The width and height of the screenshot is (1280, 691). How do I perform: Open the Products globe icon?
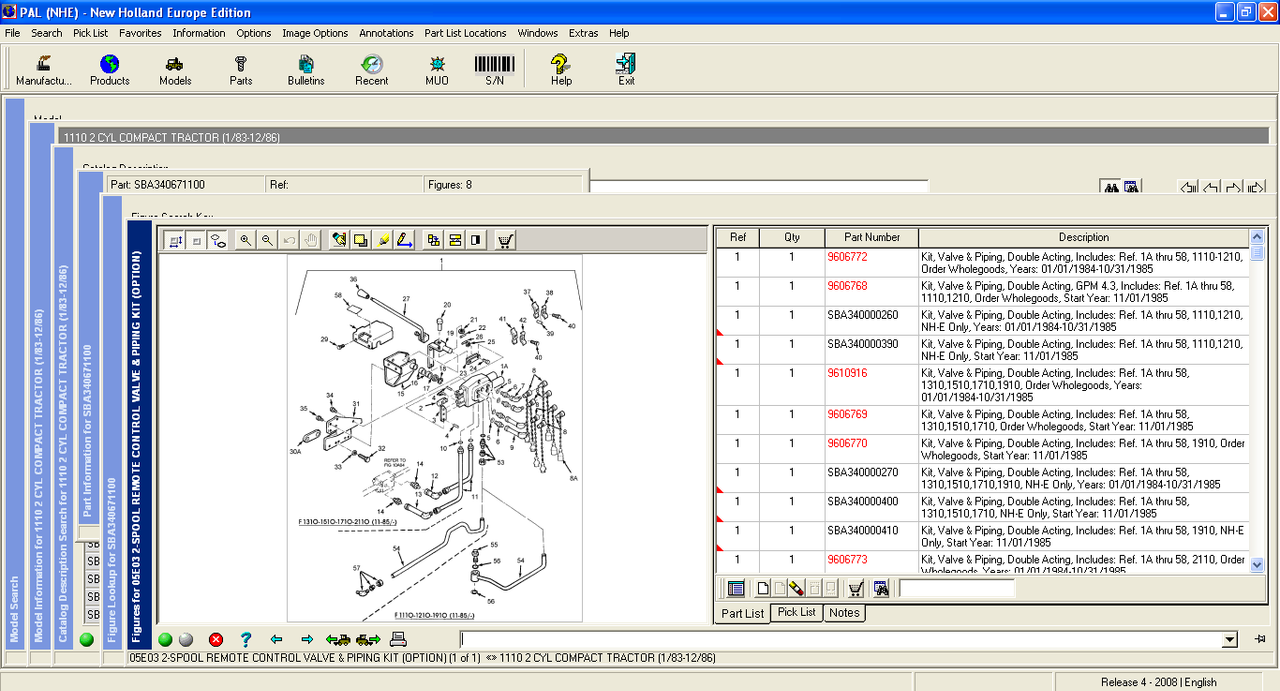tap(110, 69)
